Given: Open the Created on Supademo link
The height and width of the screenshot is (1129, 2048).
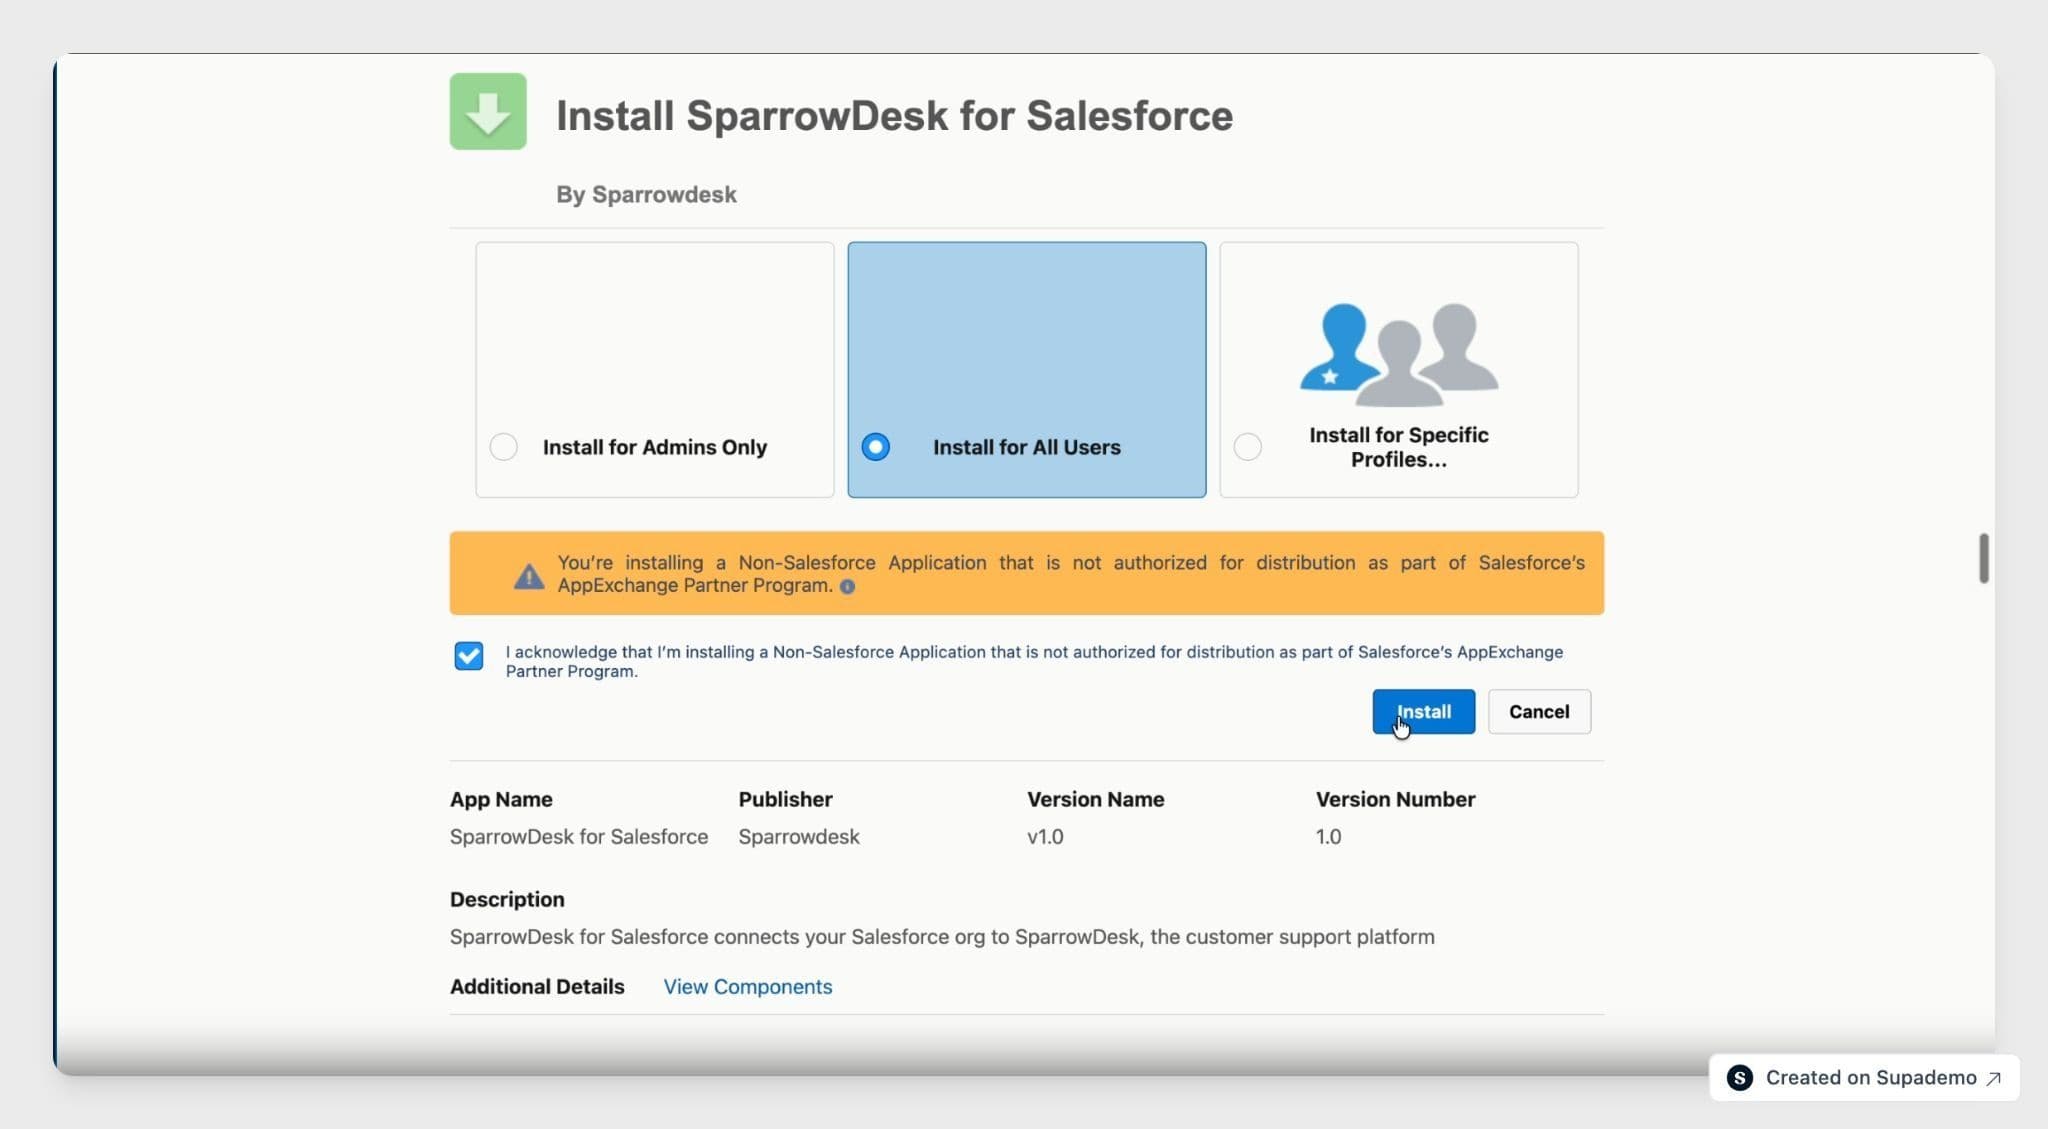Looking at the screenshot, I should click(1865, 1077).
